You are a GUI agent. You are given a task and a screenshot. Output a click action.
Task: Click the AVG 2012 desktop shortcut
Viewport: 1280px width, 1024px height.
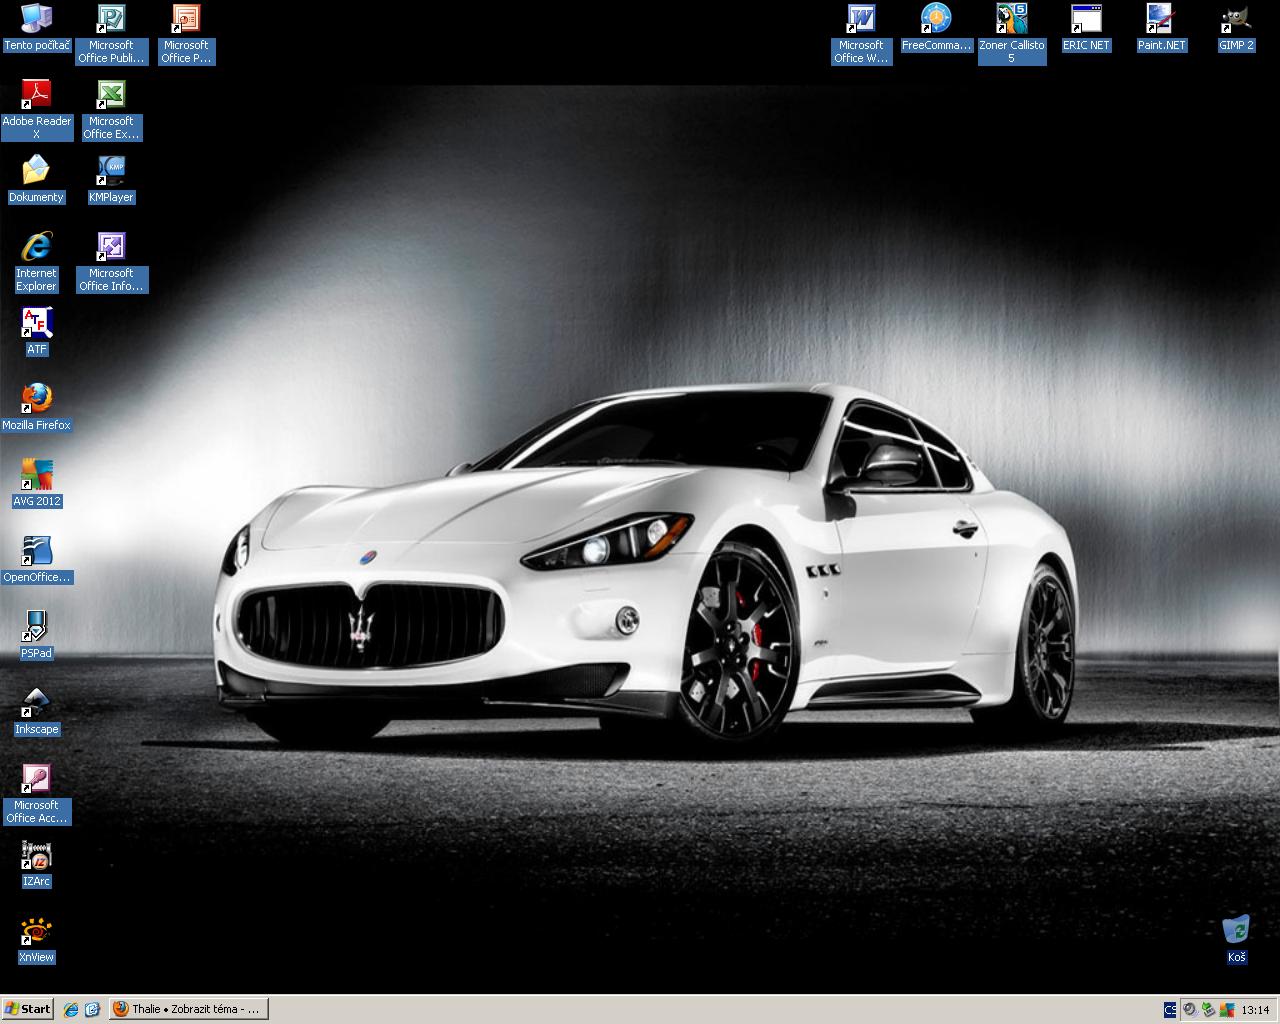tap(36, 475)
